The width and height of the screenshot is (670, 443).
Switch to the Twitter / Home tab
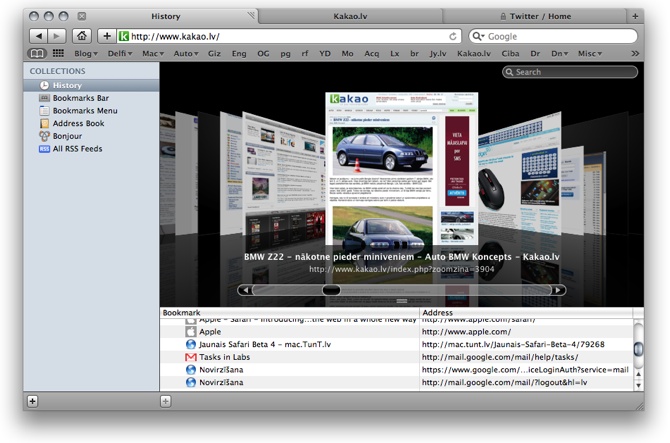point(535,16)
